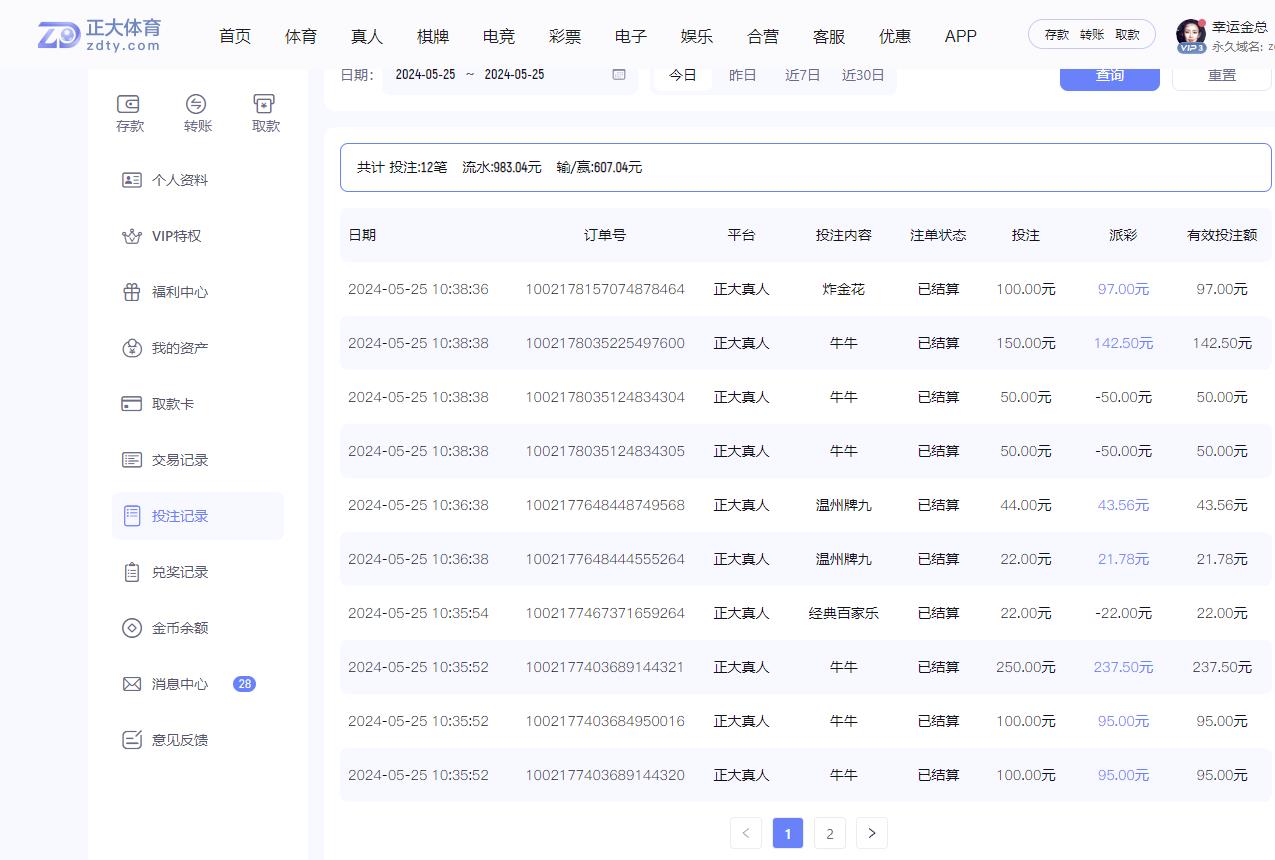Open 体育 in top navigation
1275x860 pixels.
[301, 36]
